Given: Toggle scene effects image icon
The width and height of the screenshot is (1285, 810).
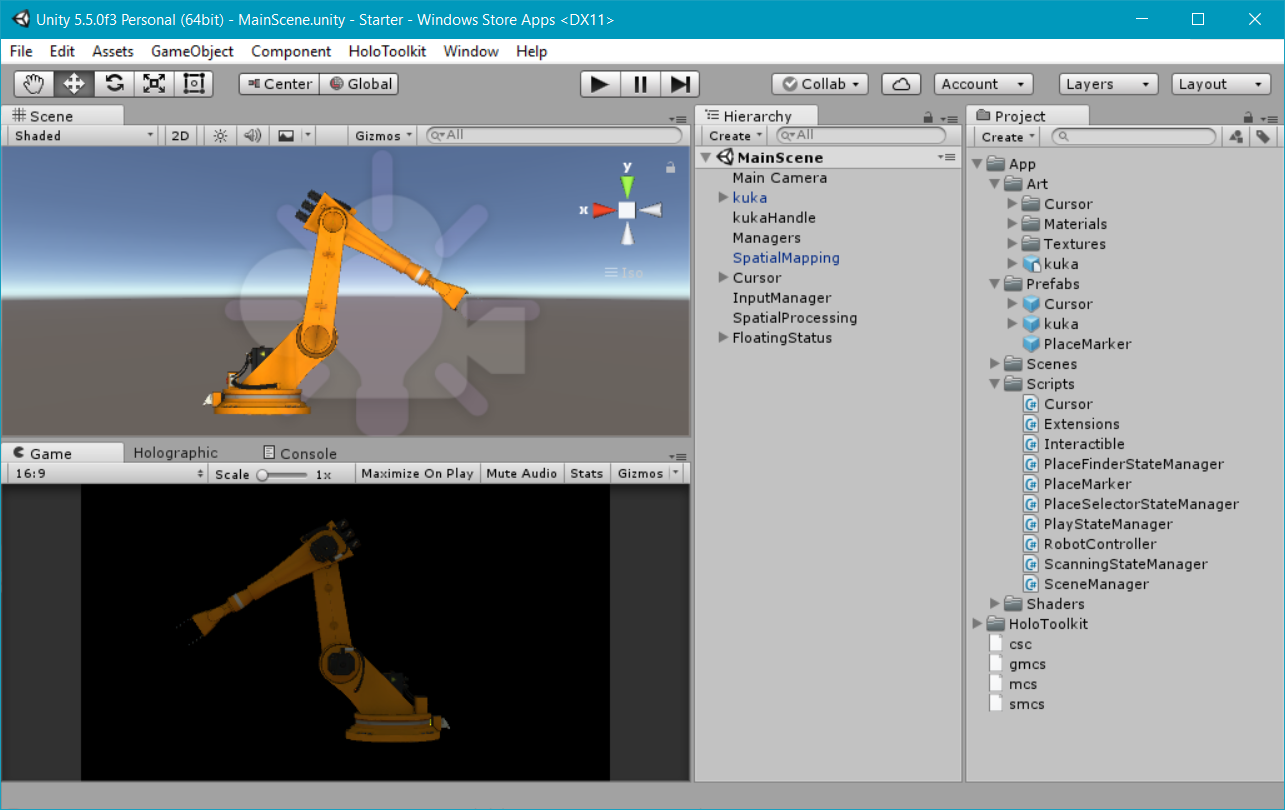Looking at the screenshot, I should click(286, 135).
